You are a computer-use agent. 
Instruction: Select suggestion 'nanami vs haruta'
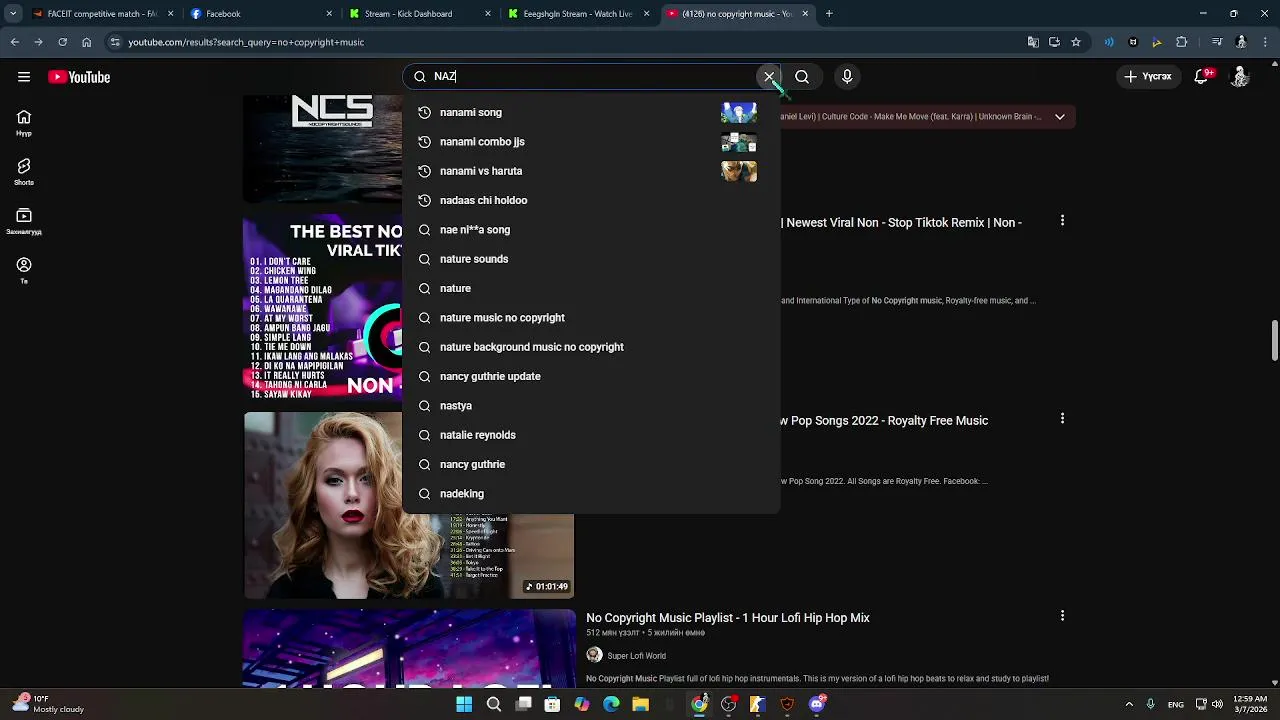[x=590, y=171]
